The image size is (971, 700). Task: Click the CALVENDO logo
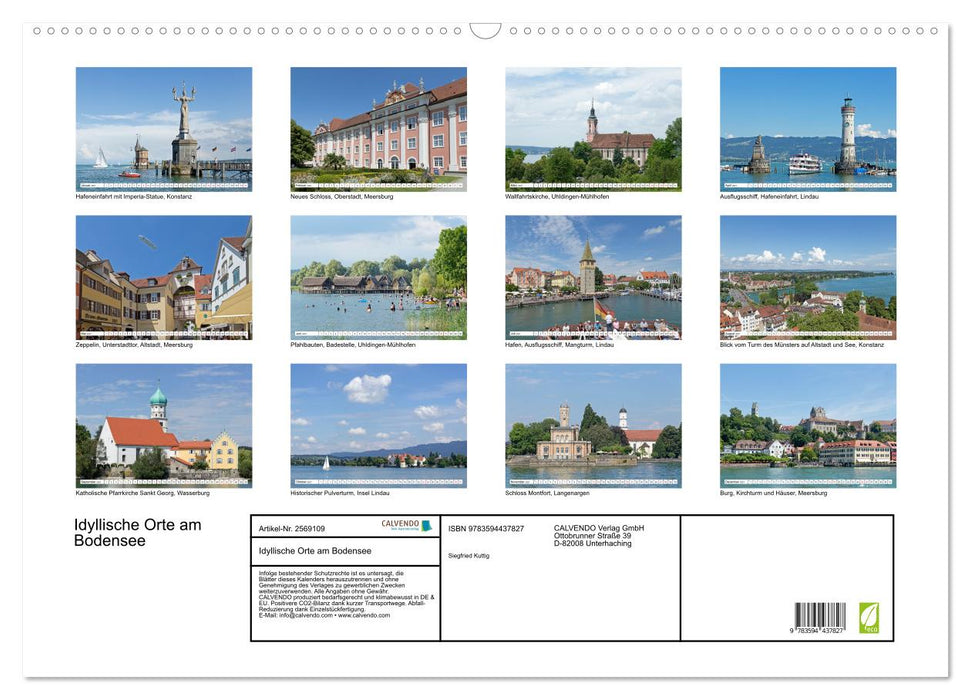406,525
